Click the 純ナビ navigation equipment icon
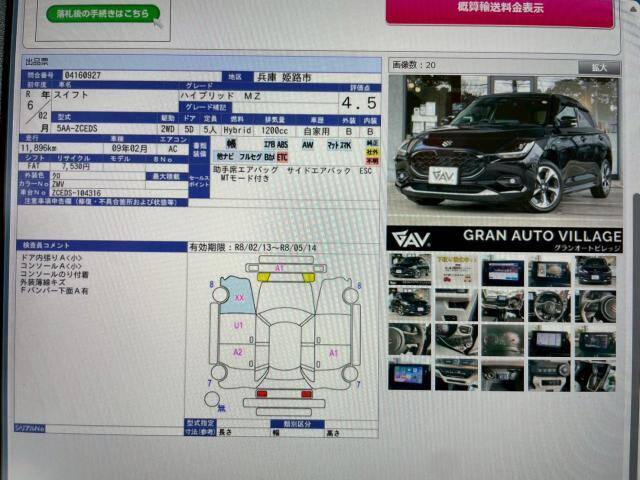 click(225, 157)
